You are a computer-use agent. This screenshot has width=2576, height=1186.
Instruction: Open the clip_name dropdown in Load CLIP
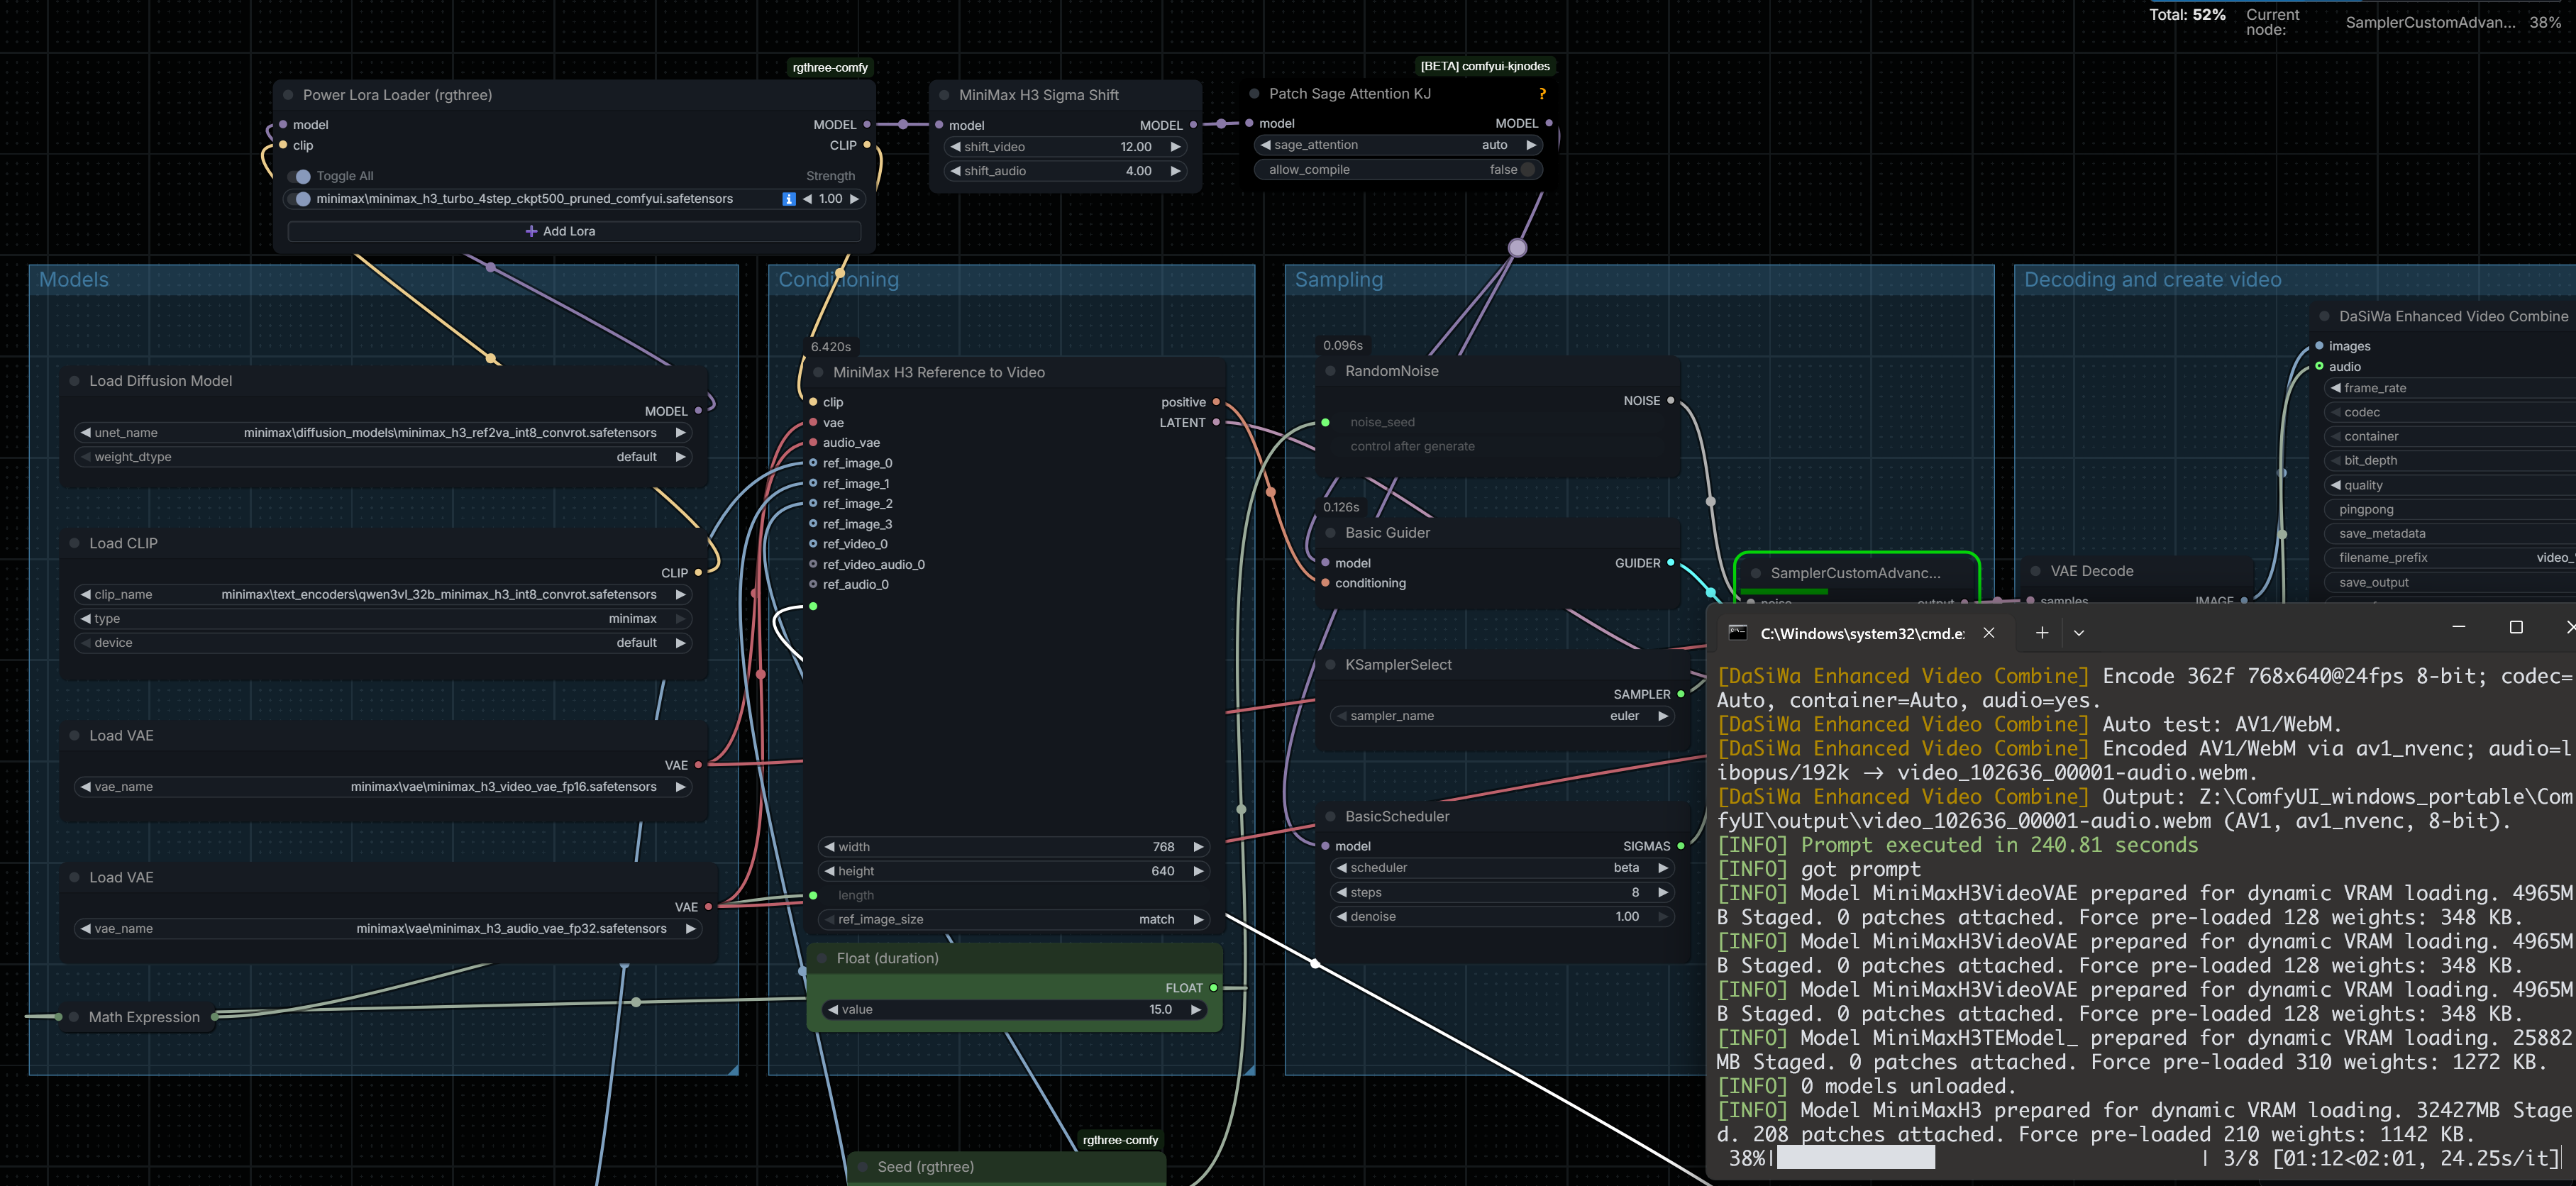coord(383,595)
